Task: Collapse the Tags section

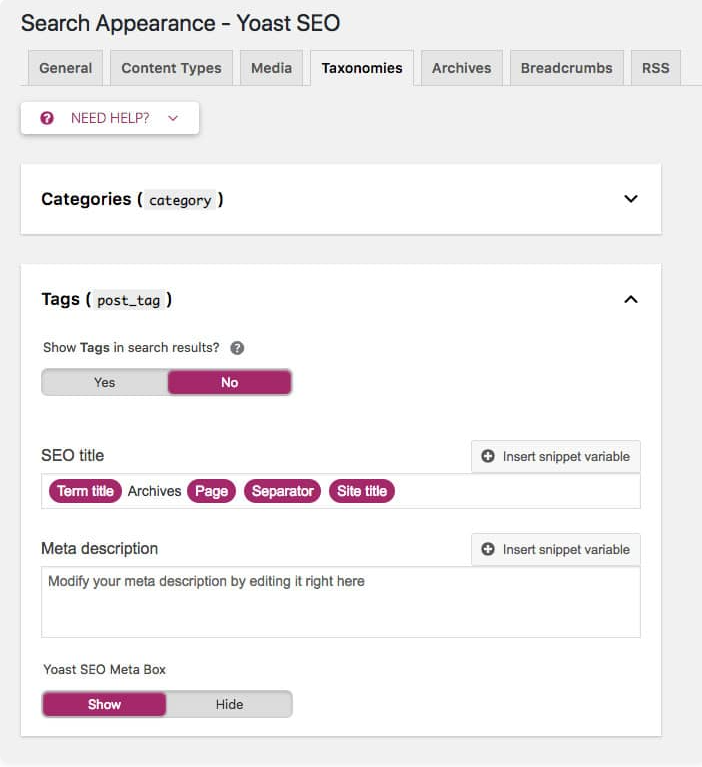Action: (x=630, y=299)
